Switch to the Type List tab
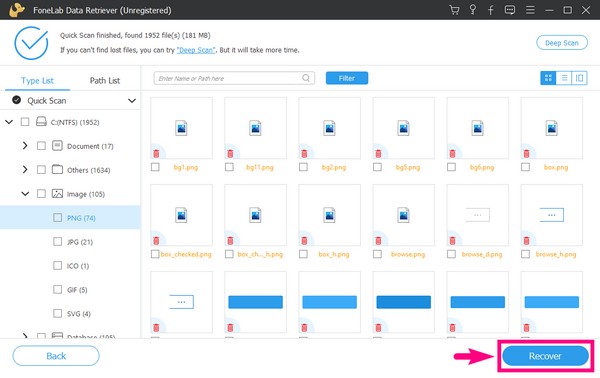This screenshot has height=378, width=600. click(x=38, y=80)
